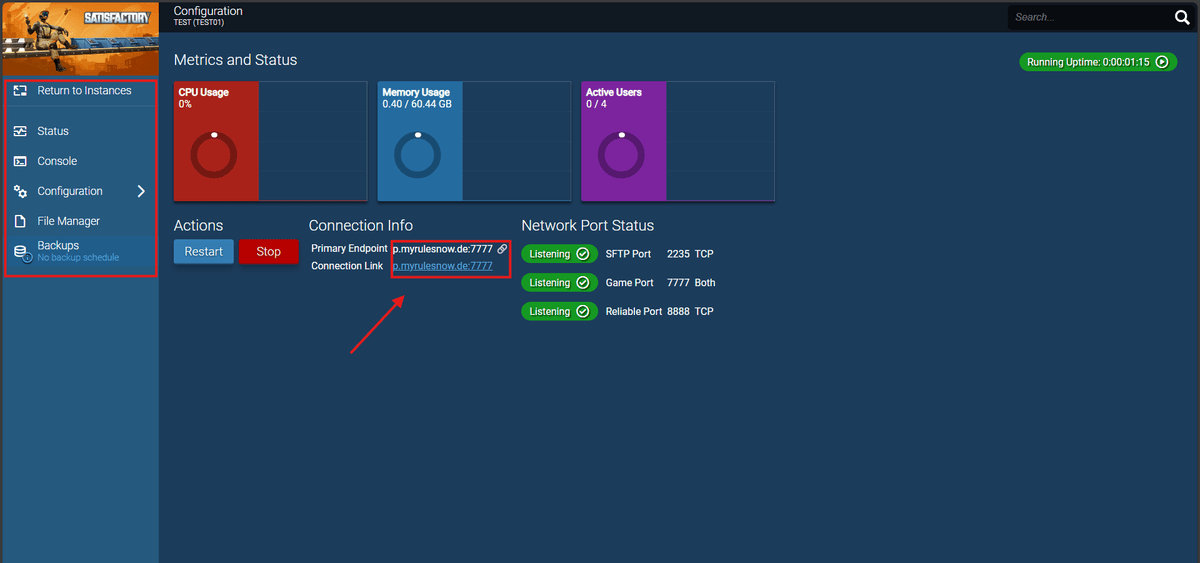Viewport: 1200px width, 563px height.
Task: Open the Configuration menu item
Action: click(80, 191)
